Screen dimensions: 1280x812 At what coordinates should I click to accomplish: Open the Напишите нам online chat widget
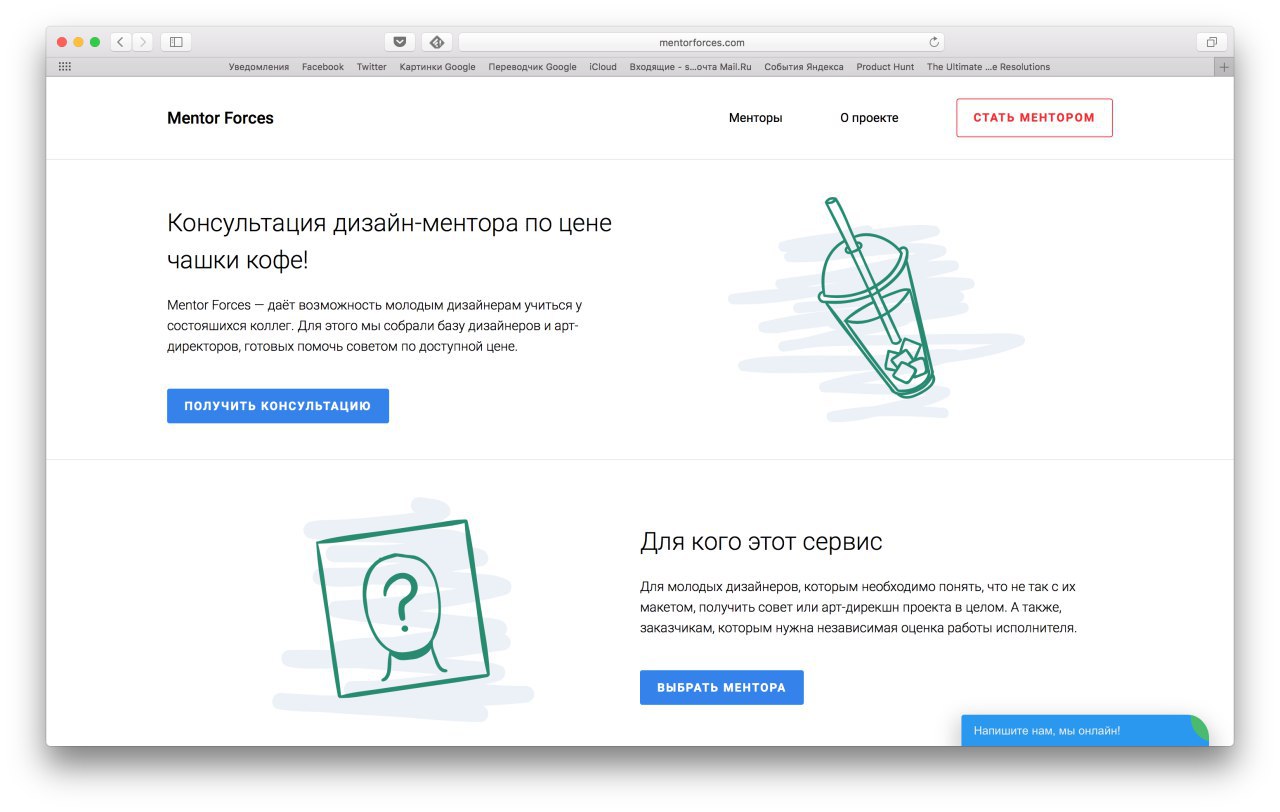coord(1085,730)
